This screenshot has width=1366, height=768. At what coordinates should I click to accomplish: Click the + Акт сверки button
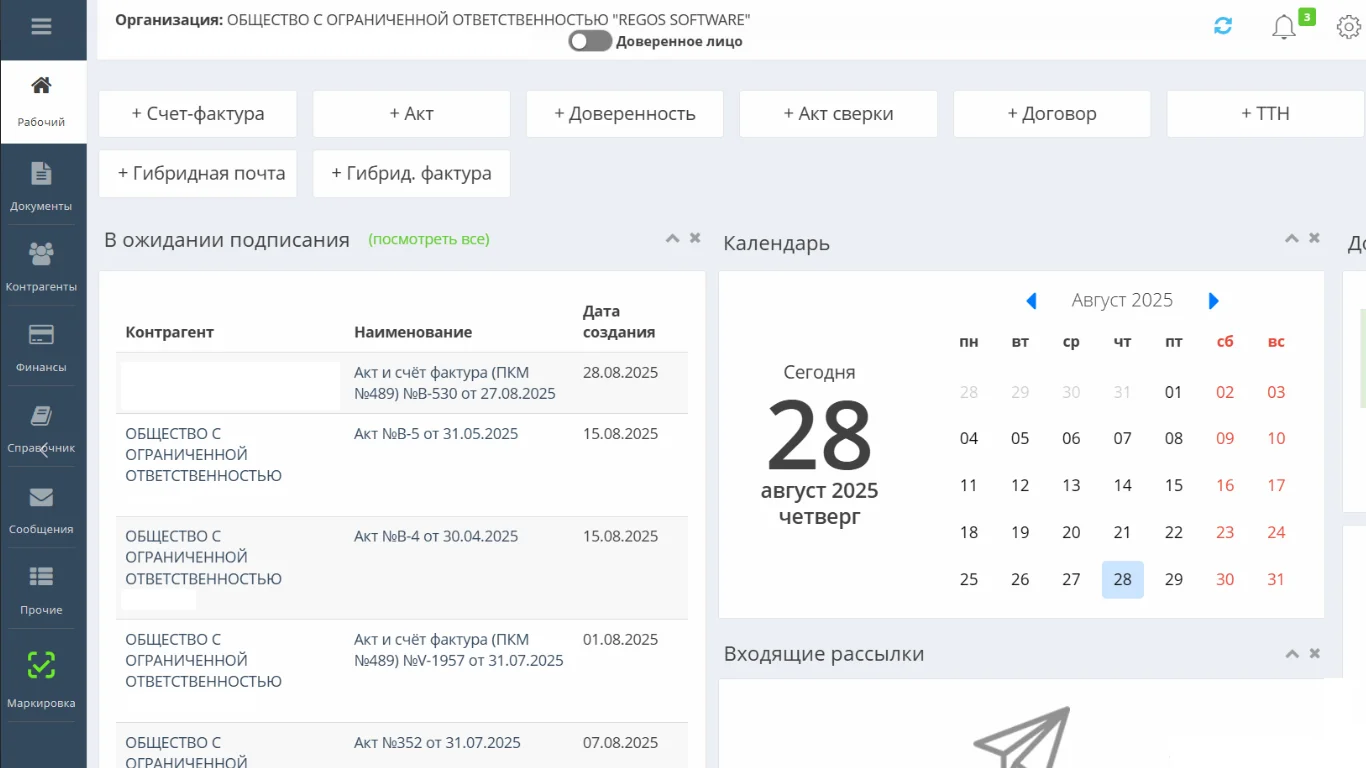(838, 114)
